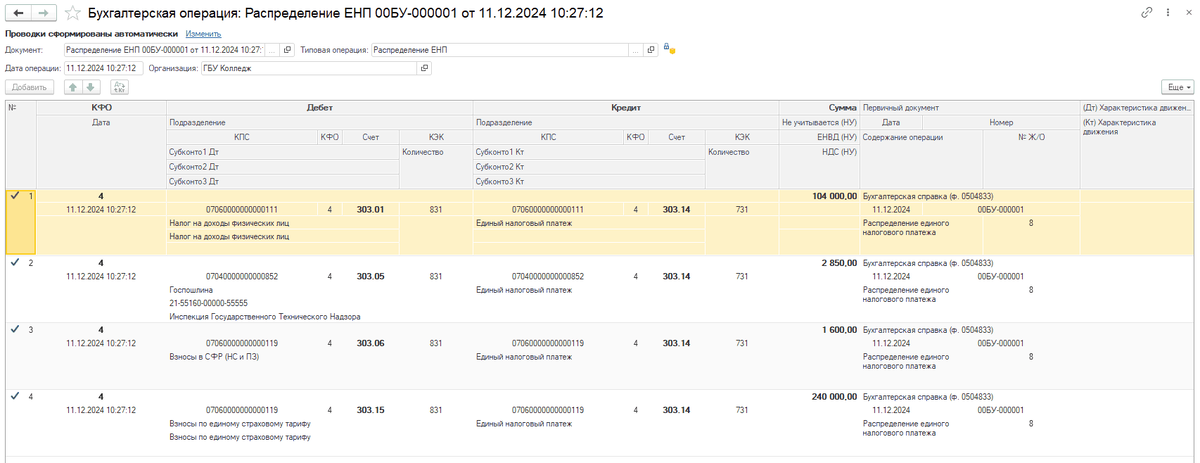This screenshot has width=1200, height=463.
Task: Open the Типовая операция record
Action: click(650, 49)
